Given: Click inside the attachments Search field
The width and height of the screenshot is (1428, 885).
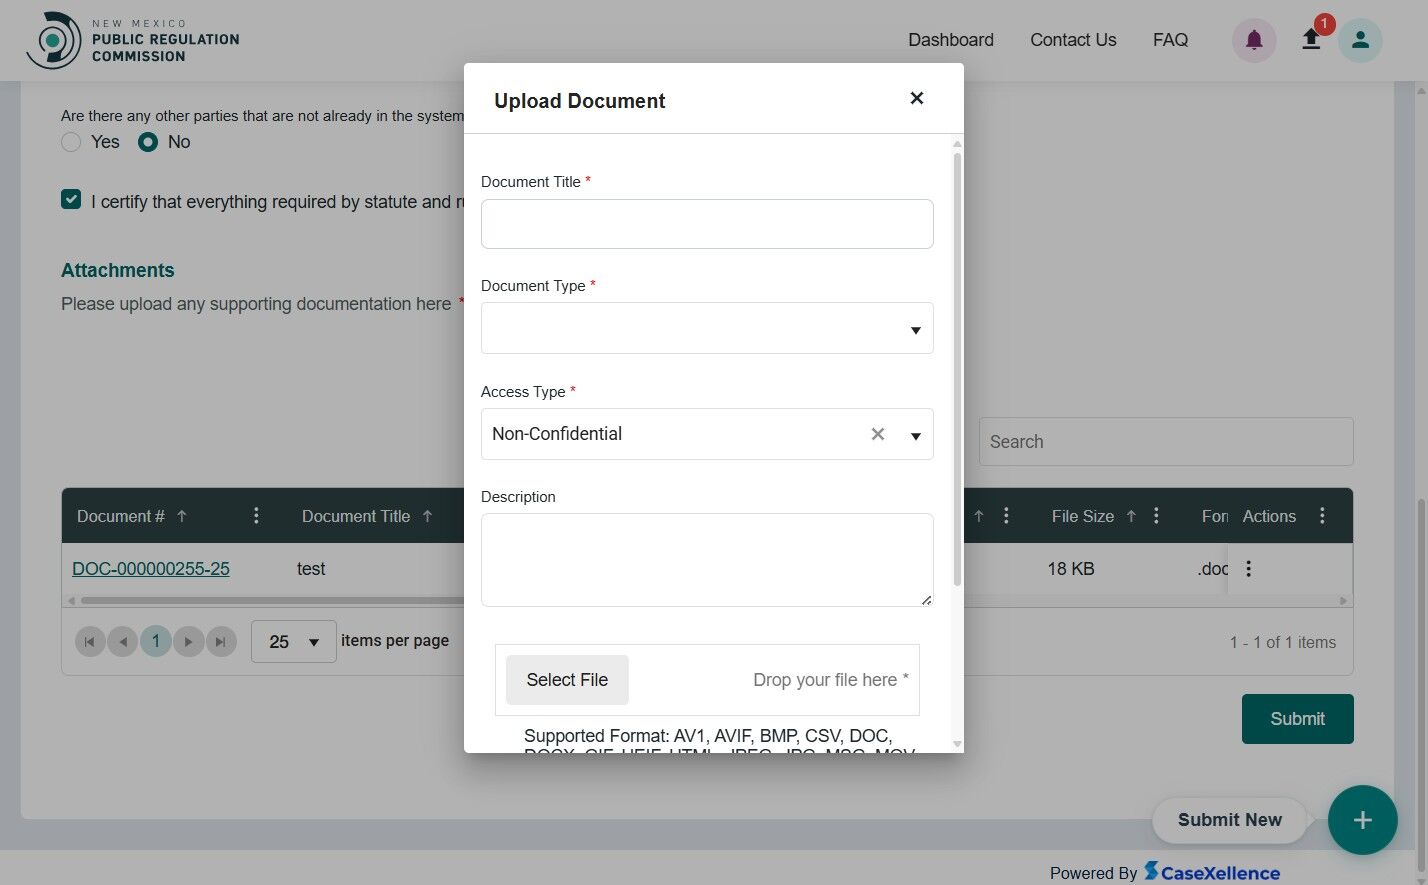Looking at the screenshot, I should (1166, 441).
